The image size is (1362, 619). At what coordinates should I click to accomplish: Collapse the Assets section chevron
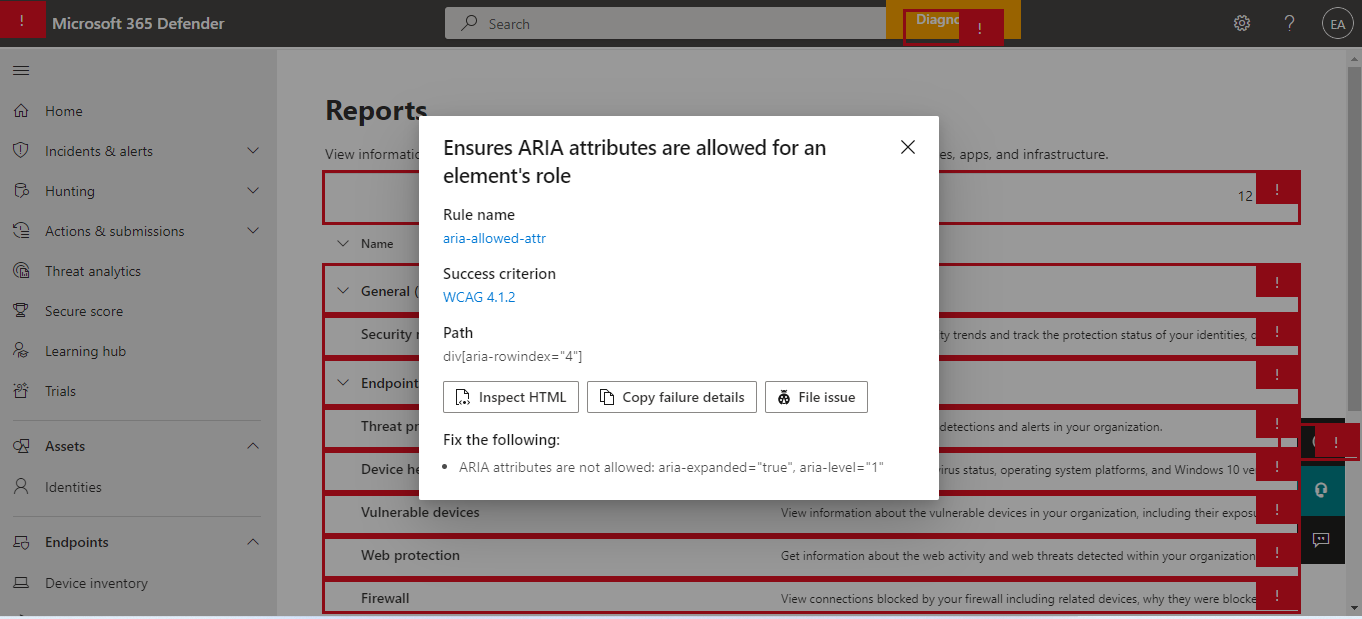point(253,446)
